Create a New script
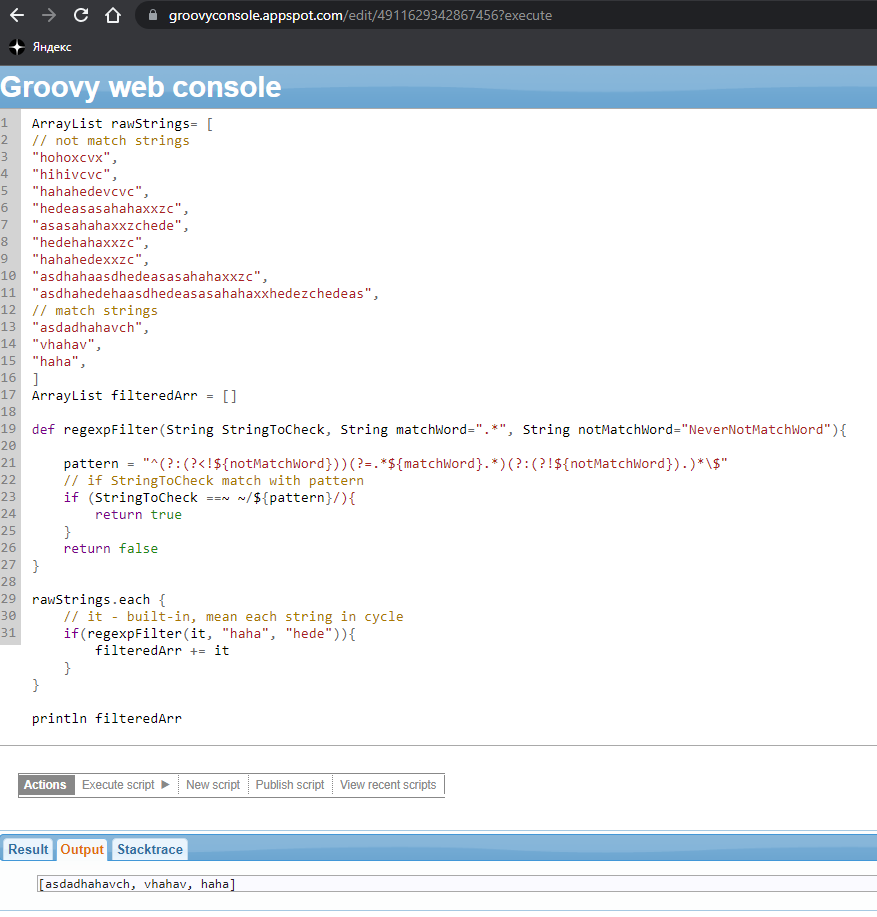 tap(213, 784)
